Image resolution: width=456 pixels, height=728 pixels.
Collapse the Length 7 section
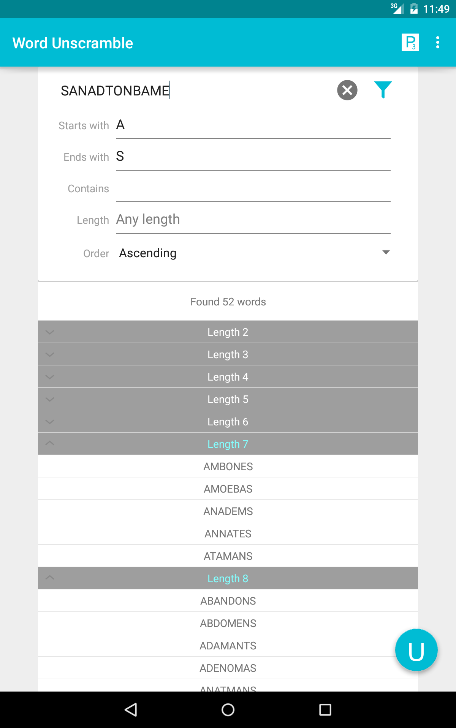[x=228, y=444]
